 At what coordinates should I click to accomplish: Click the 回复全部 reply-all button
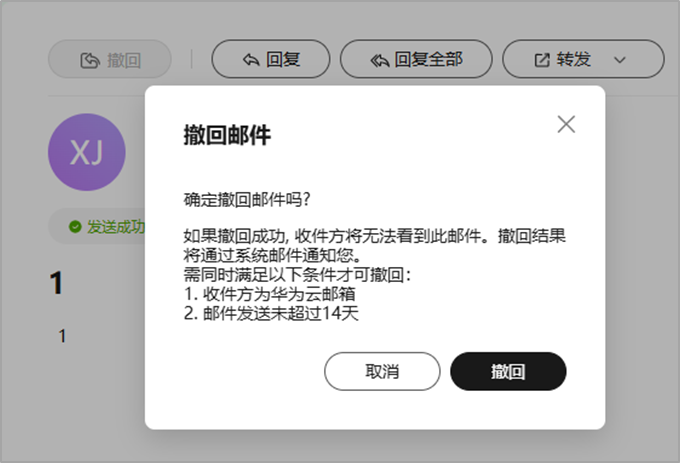coord(416,59)
